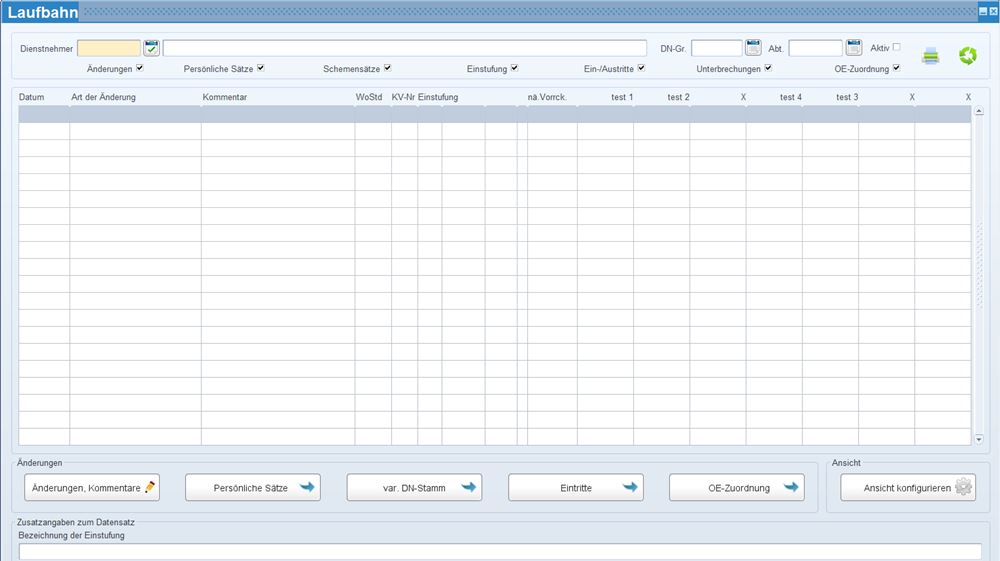
Task: Focus the Bezeichnung der Einstufung field
Action: tap(500, 551)
